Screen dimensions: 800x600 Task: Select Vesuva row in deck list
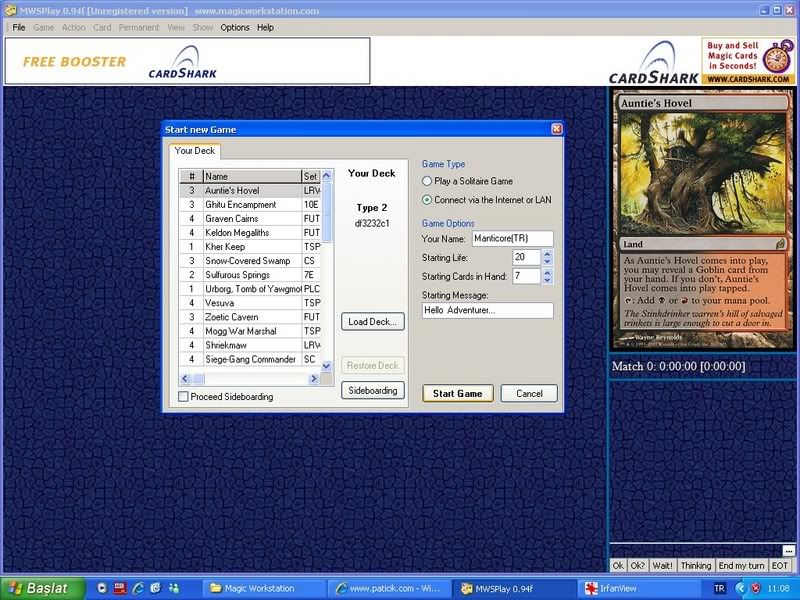[250, 303]
